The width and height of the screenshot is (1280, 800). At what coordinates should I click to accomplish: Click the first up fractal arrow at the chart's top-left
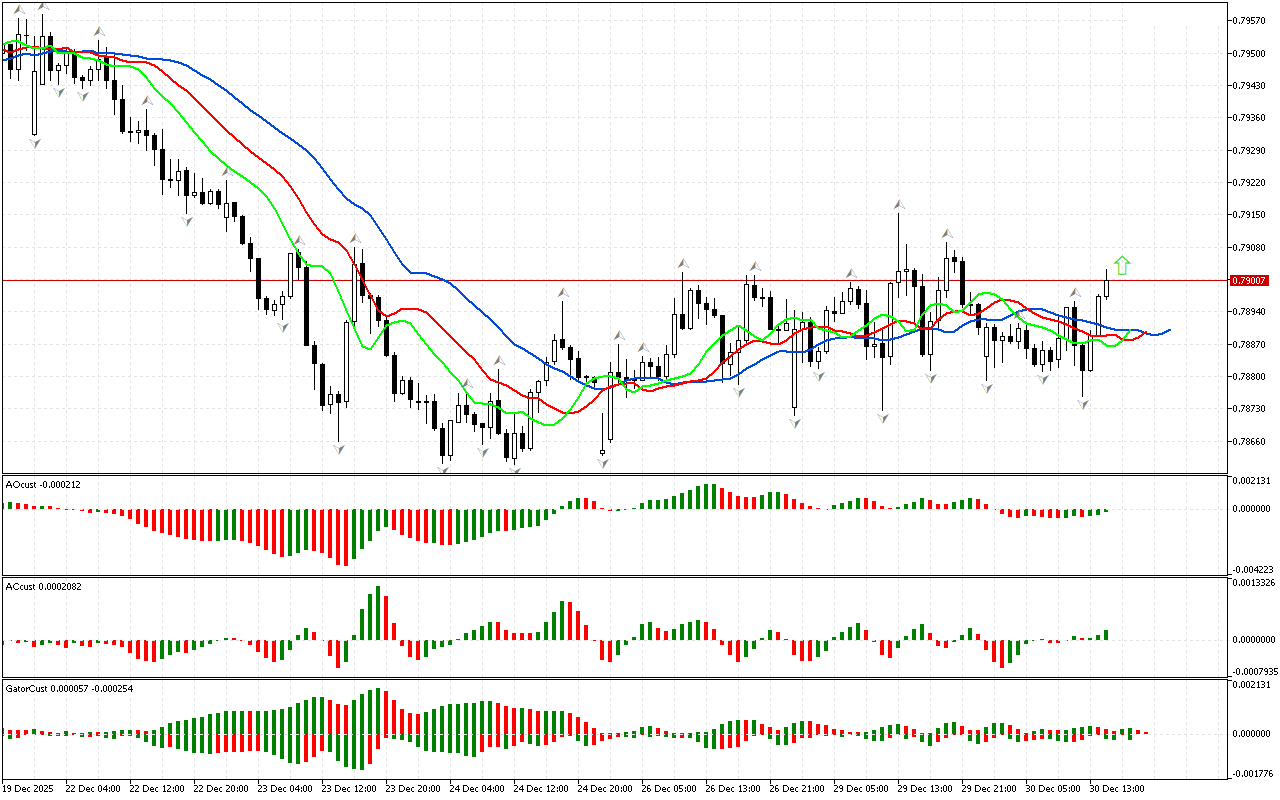pyautogui.click(x=19, y=10)
